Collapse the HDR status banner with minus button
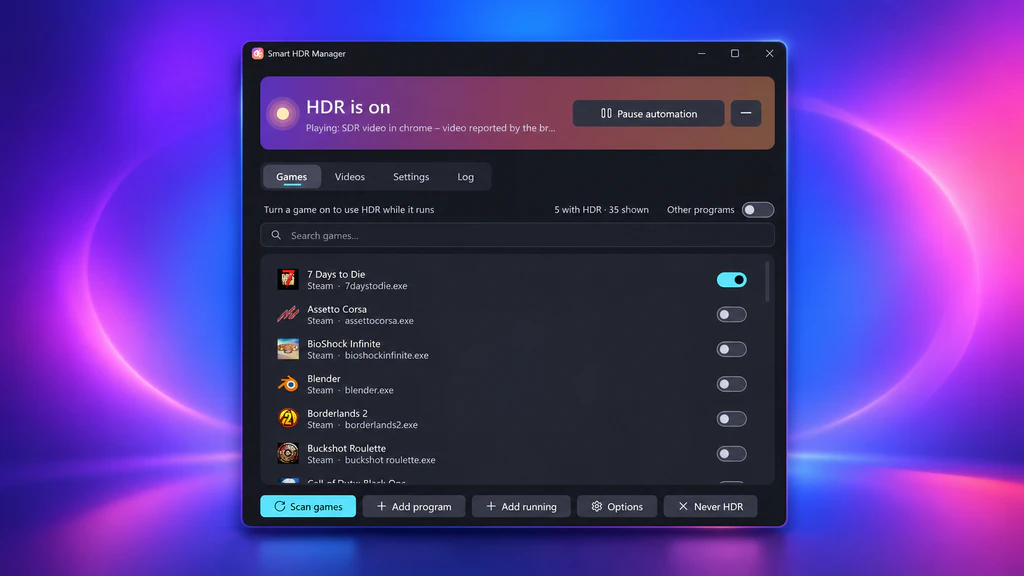 [x=746, y=113]
